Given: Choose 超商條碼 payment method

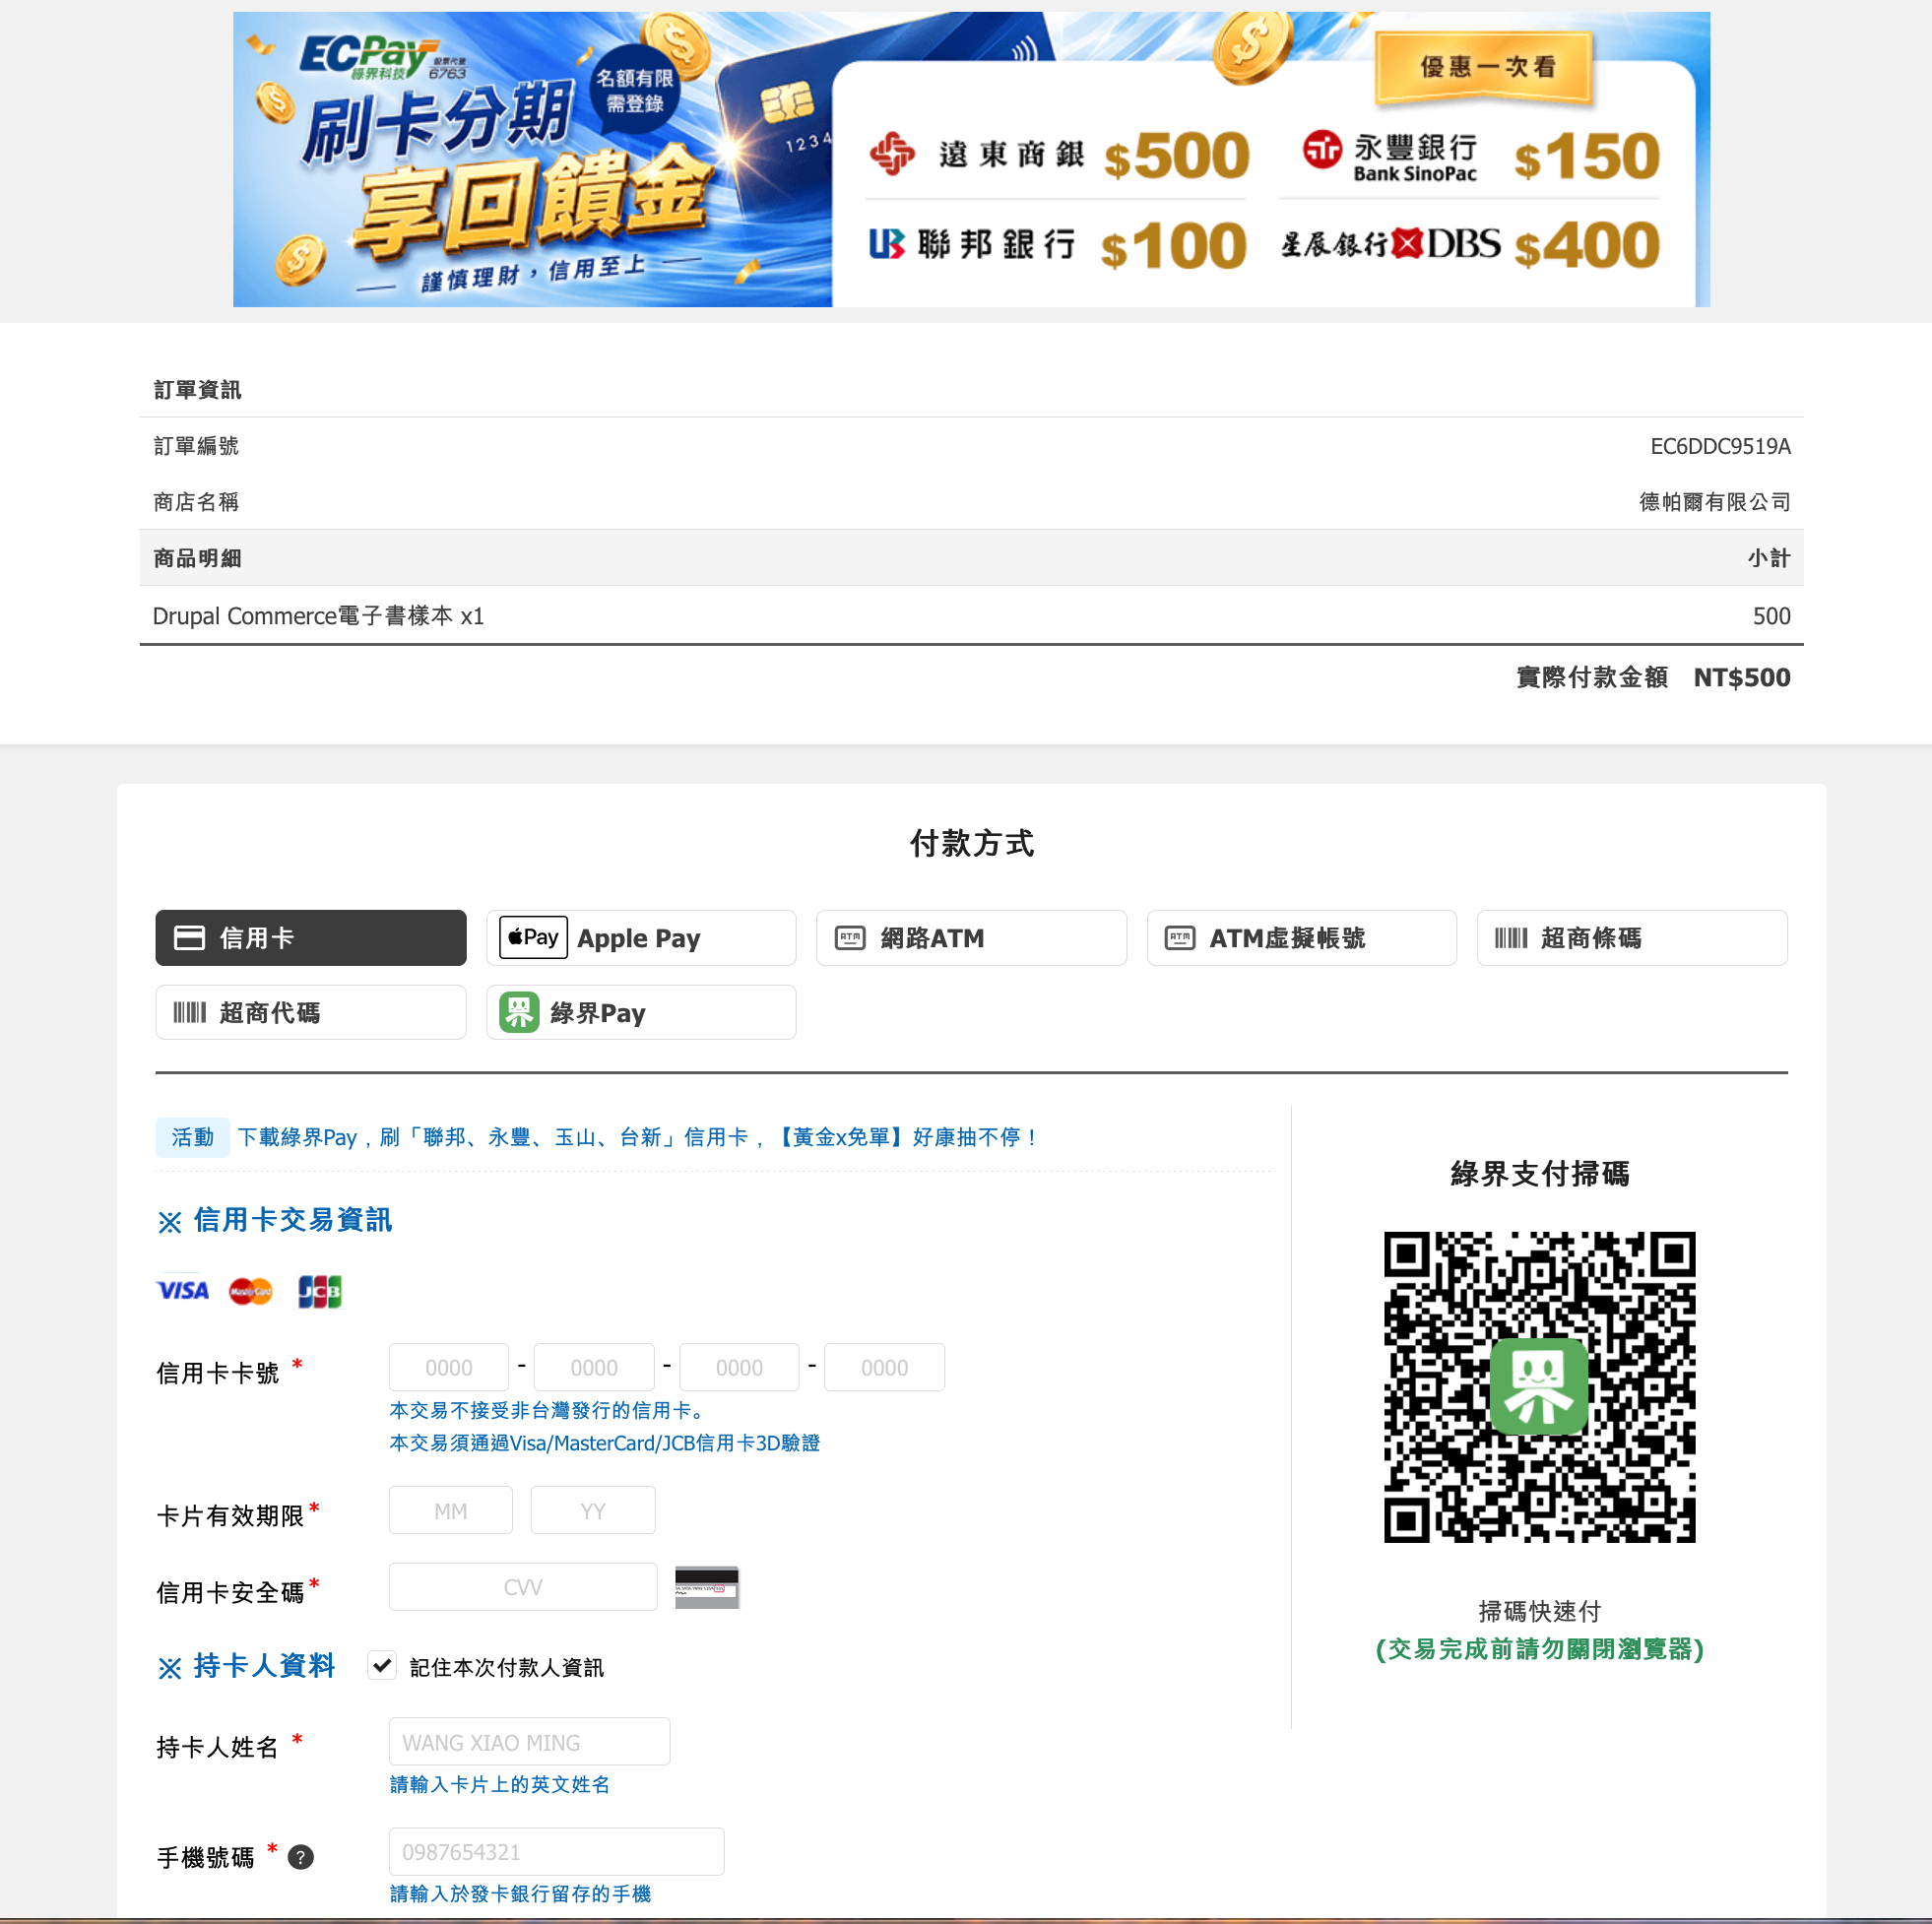Looking at the screenshot, I should [1631, 937].
